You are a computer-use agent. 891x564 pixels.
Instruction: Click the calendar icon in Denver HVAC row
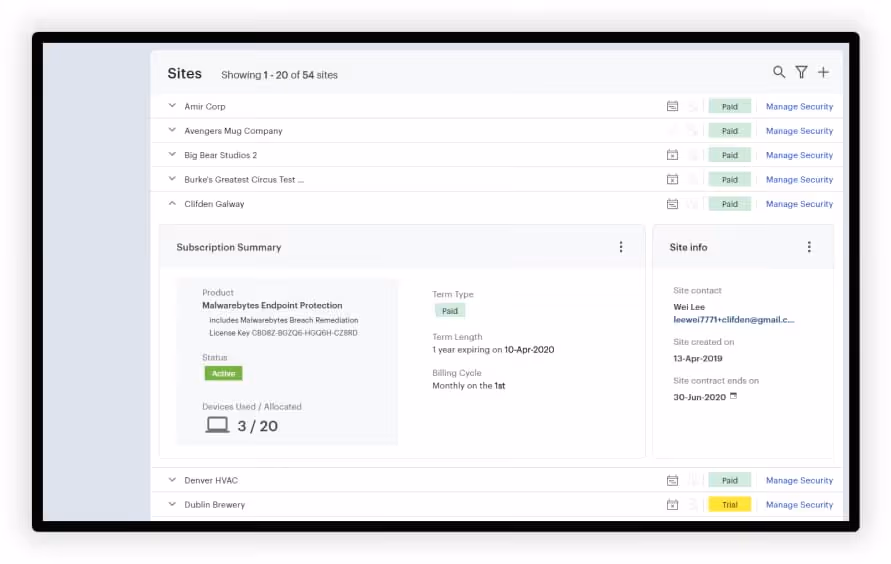point(672,481)
